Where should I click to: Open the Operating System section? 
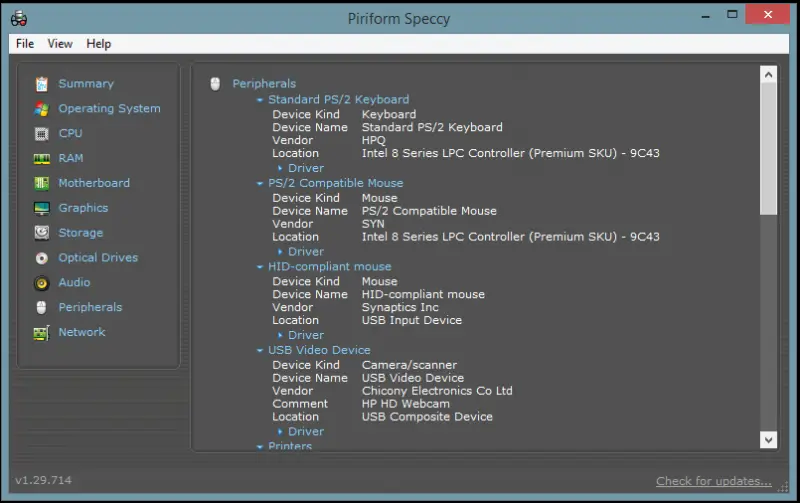pos(109,109)
